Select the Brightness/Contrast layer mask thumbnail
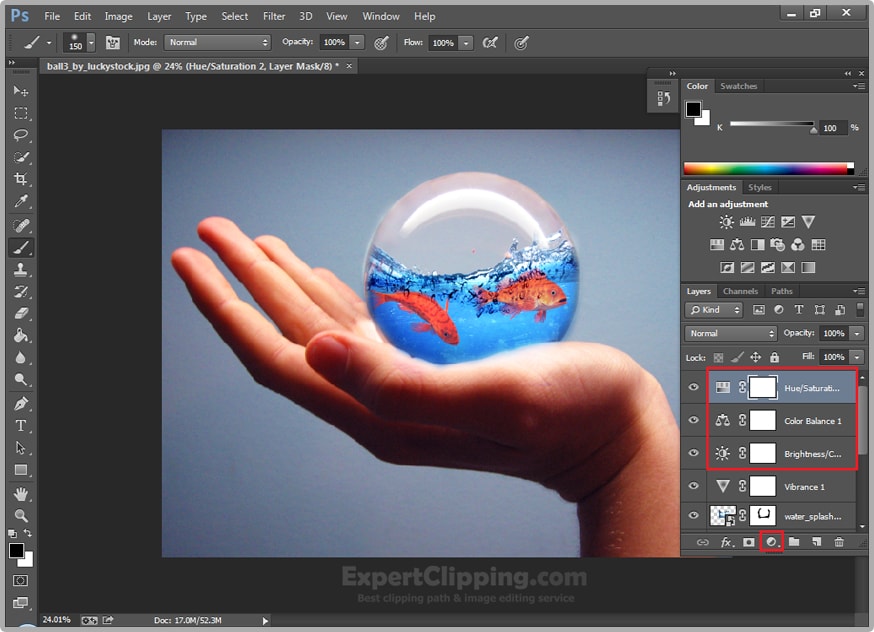 (x=763, y=453)
